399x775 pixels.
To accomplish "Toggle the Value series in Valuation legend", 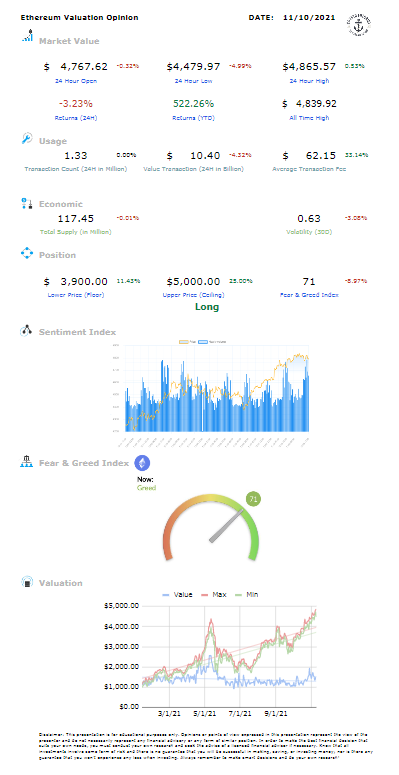I will (x=177, y=595).
